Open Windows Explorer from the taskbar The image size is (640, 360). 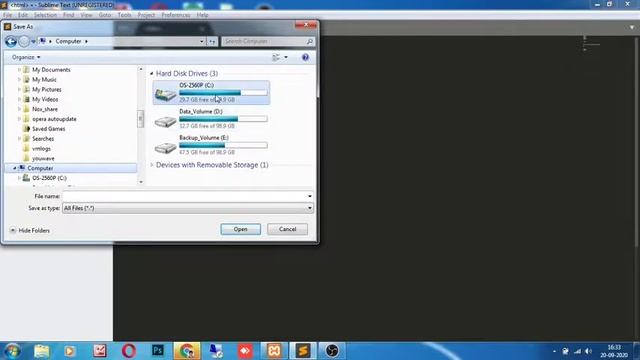pyautogui.click(x=42, y=351)
